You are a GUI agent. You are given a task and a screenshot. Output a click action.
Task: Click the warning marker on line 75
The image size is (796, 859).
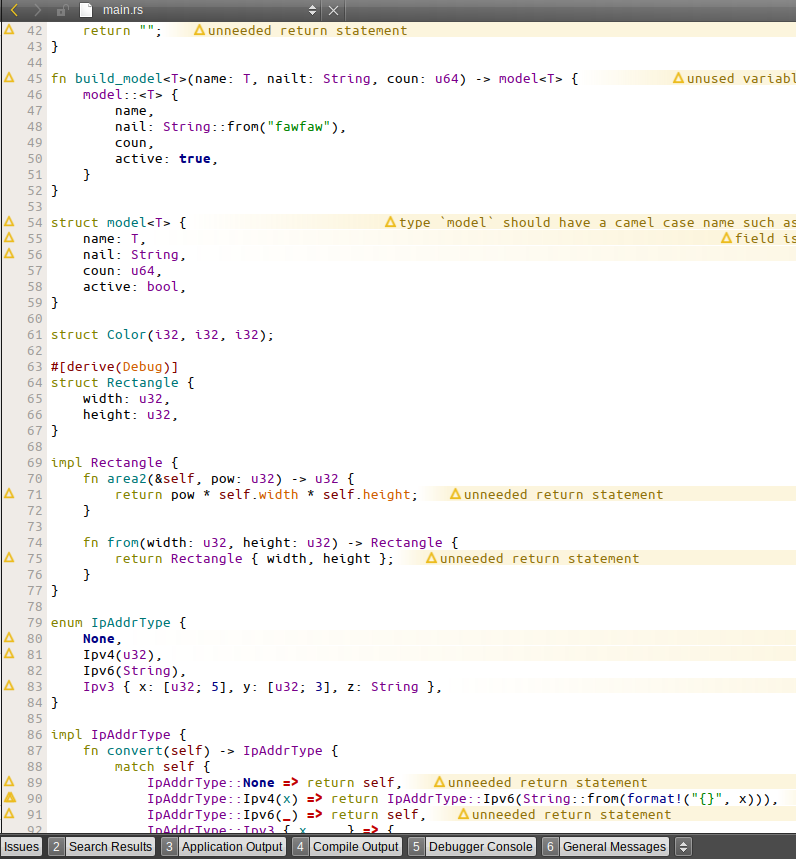(x=9, y=558)
